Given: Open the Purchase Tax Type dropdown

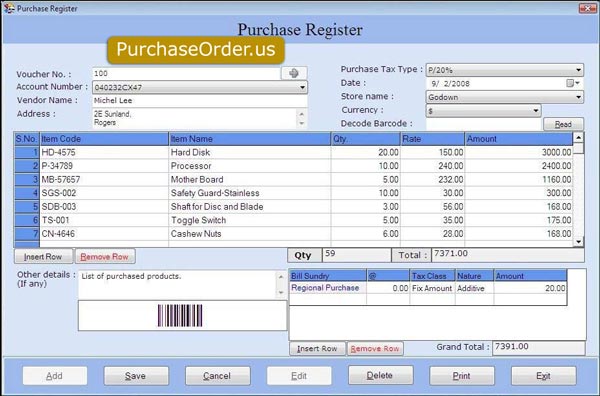Looking at the screenshot, I should 579,70.
